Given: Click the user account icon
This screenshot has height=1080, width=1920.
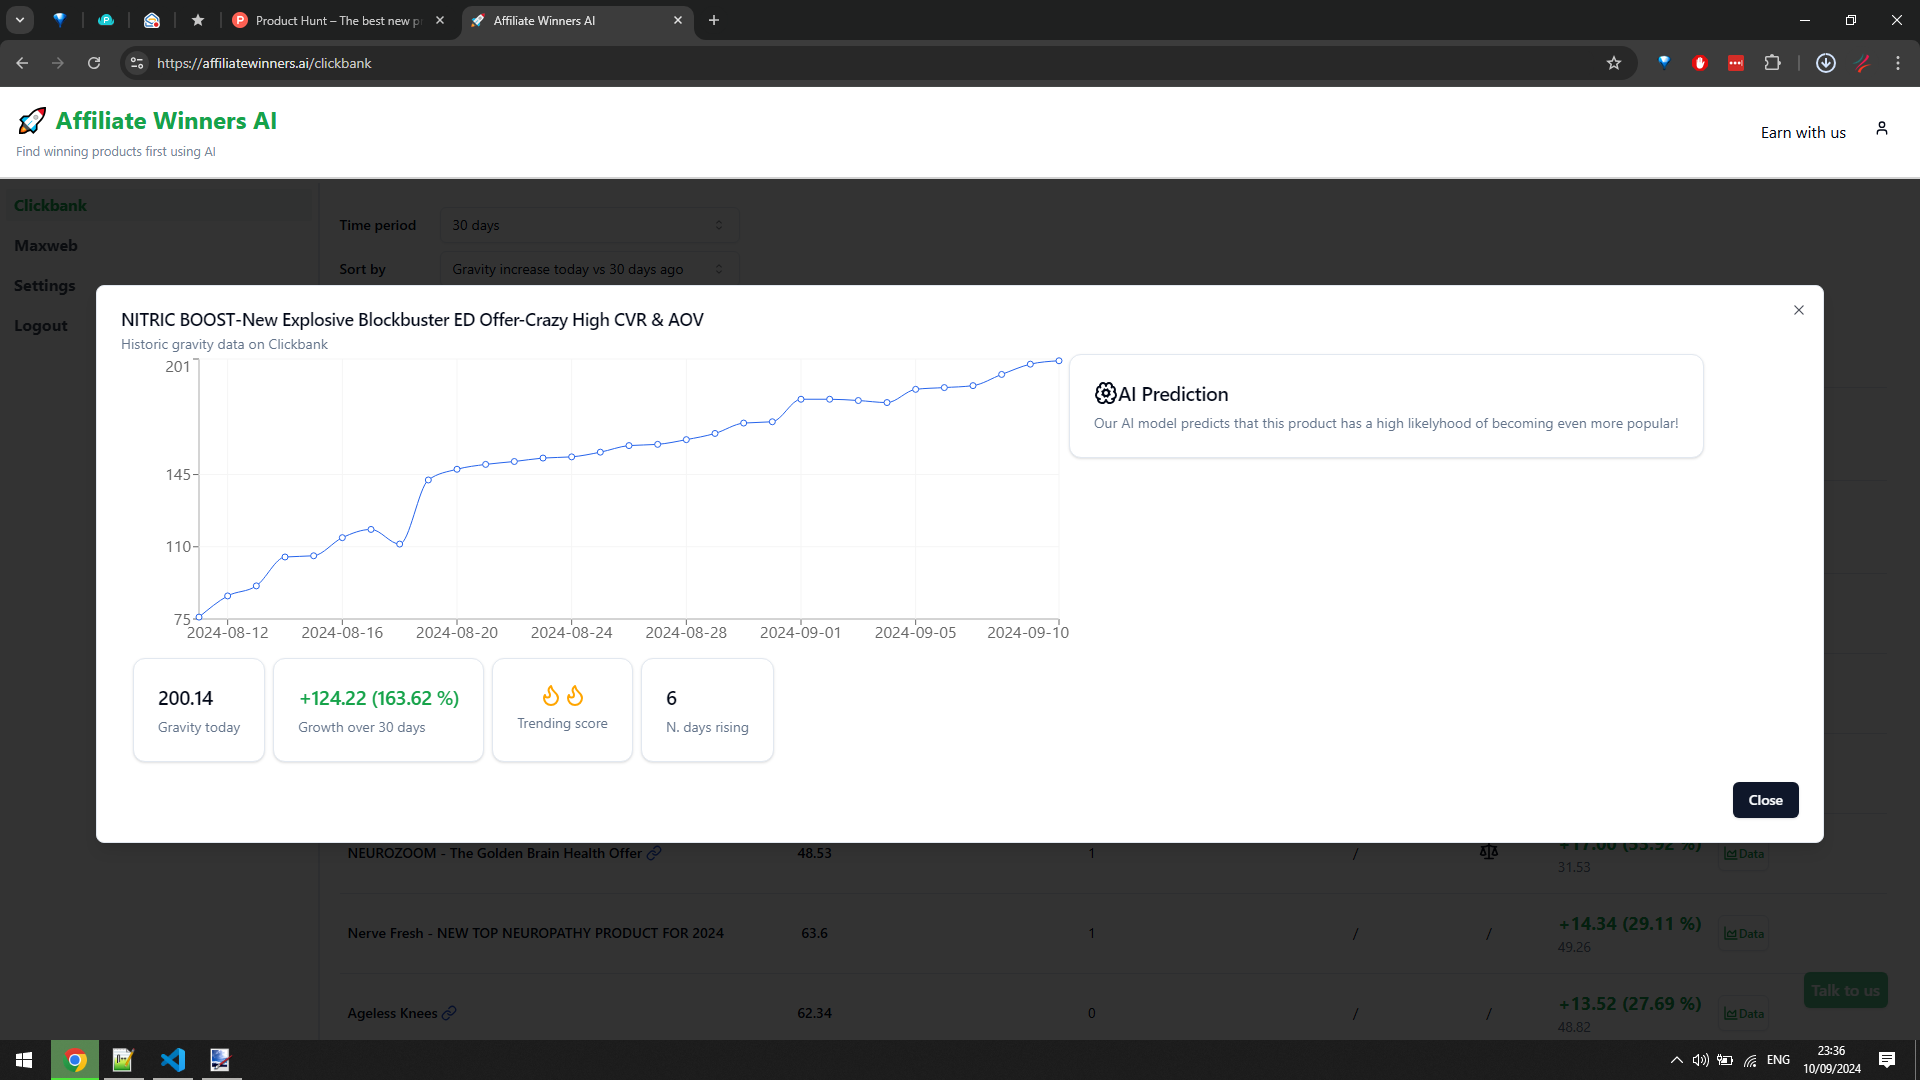Looking at the screenshot, I should coord(1881,129).
